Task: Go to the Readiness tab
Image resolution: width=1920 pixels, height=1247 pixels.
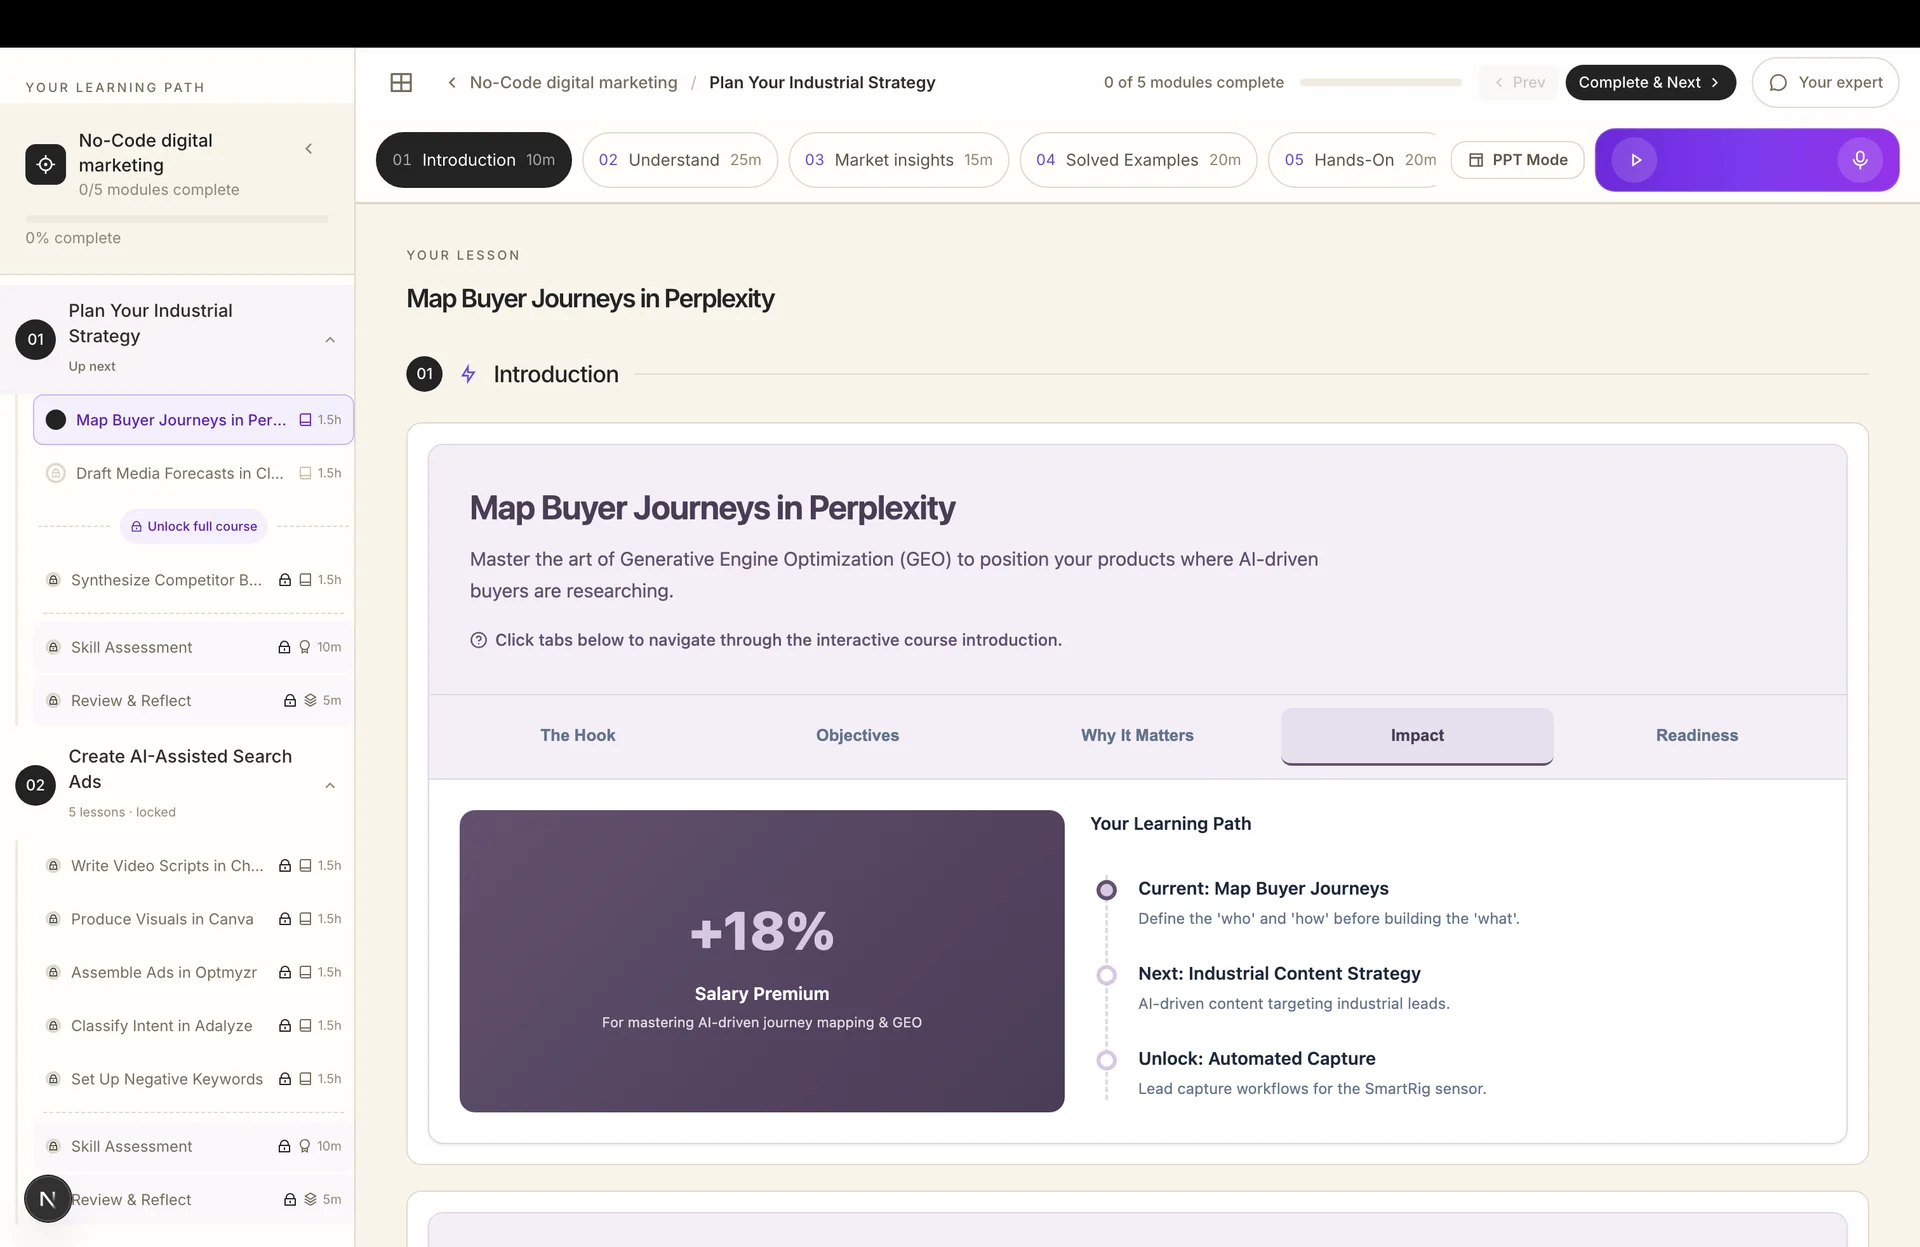Action: click(x=1697, y=736)
